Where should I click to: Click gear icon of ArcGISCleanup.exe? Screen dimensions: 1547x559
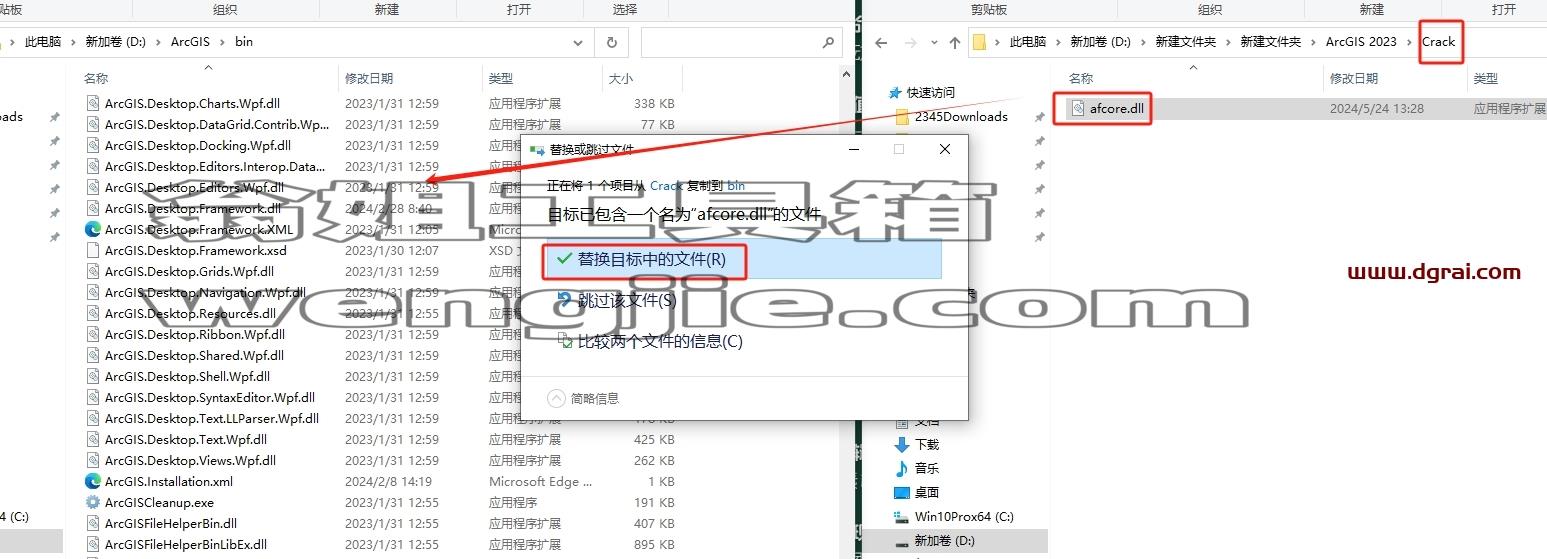[x=93, y=502]
